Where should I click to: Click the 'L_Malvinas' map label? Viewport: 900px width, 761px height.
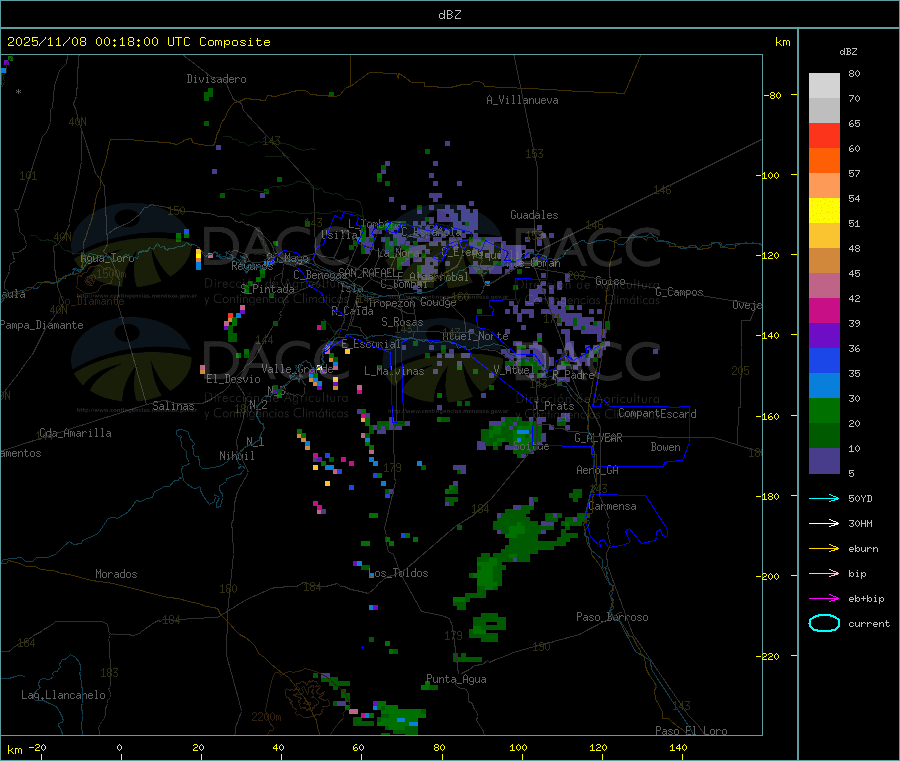[x=394, y=371]
